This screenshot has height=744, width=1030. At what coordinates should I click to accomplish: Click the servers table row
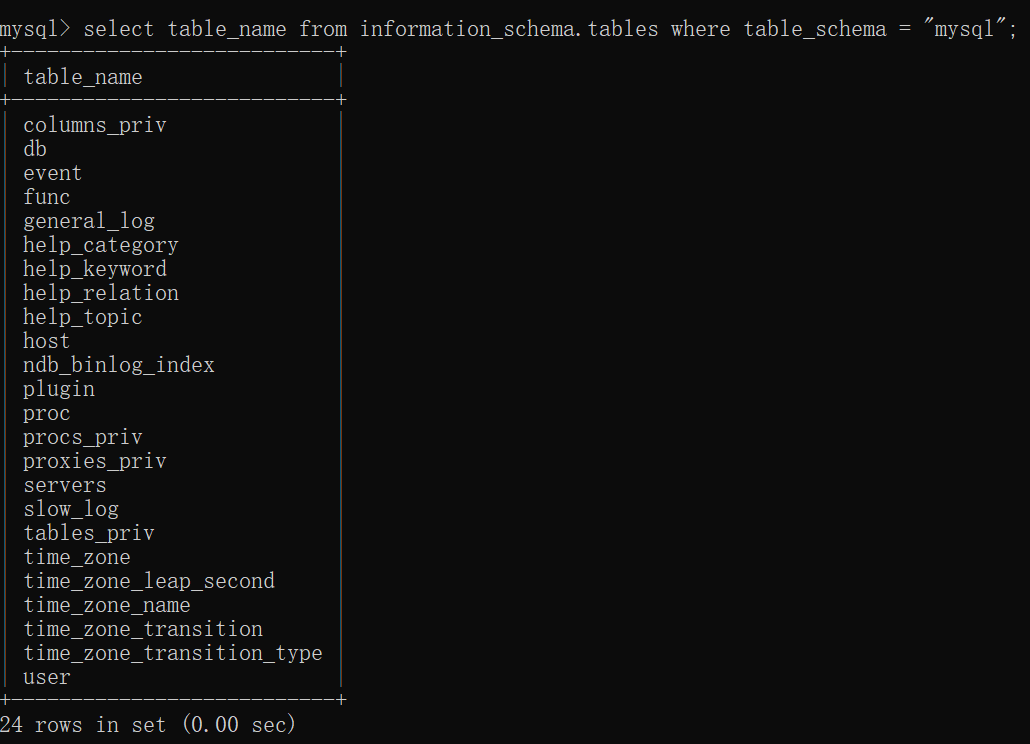(x=65, y=485)
